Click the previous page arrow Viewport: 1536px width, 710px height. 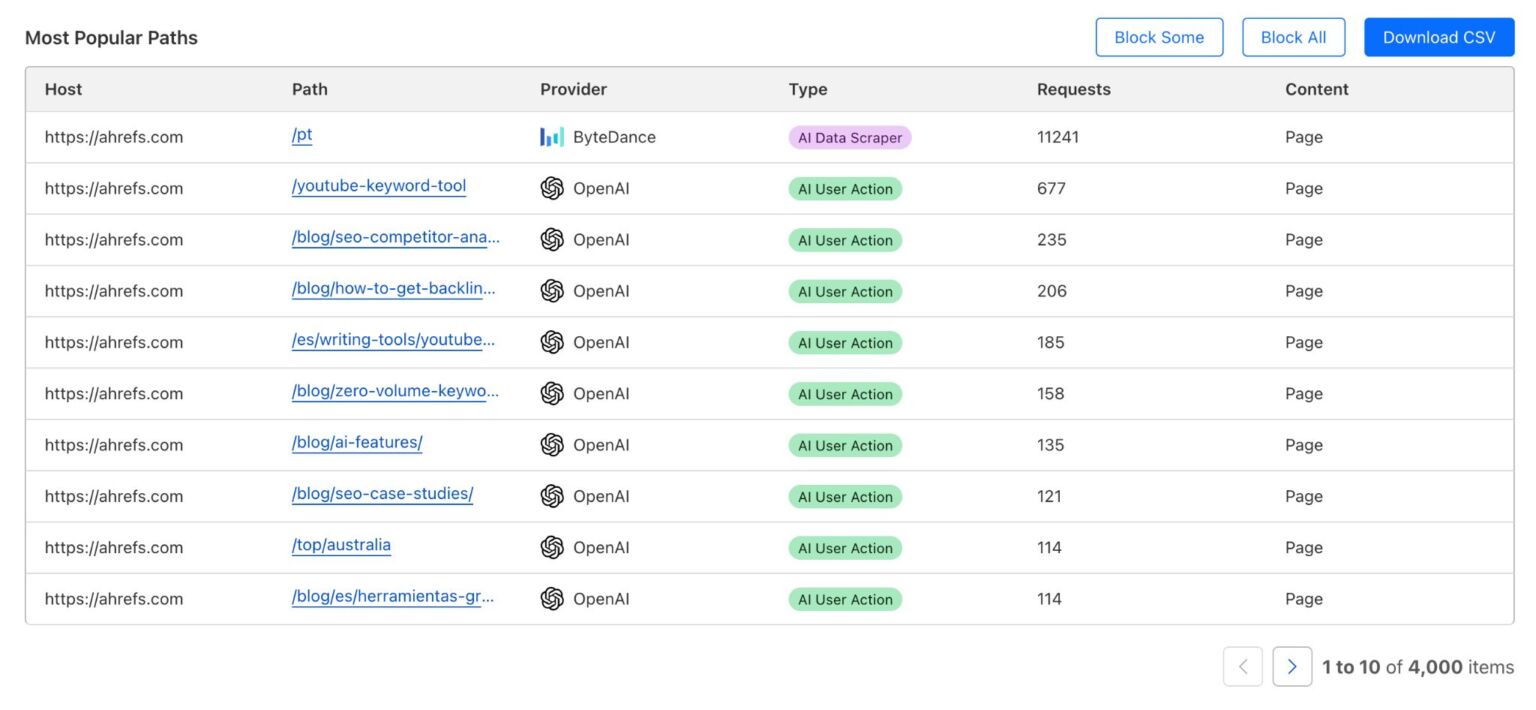pos(1242,665)
